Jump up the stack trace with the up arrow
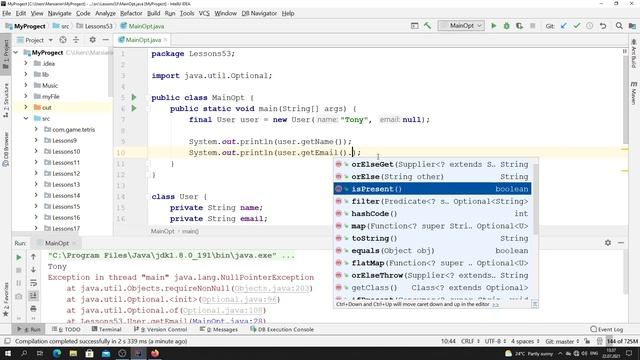The image size is (640, 360). tap(33, 257)
